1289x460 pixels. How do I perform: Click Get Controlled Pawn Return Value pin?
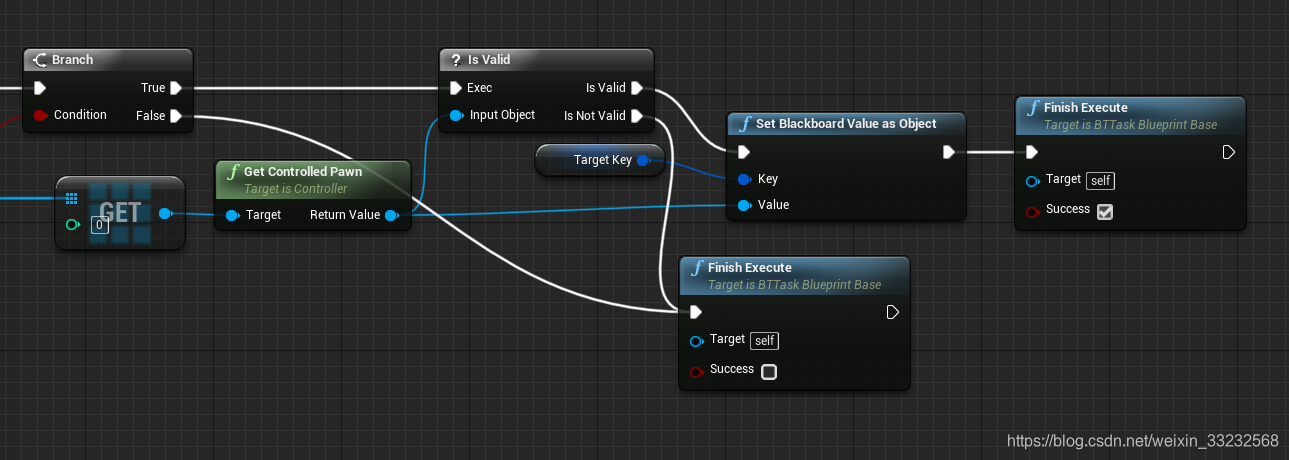(391, 215)
